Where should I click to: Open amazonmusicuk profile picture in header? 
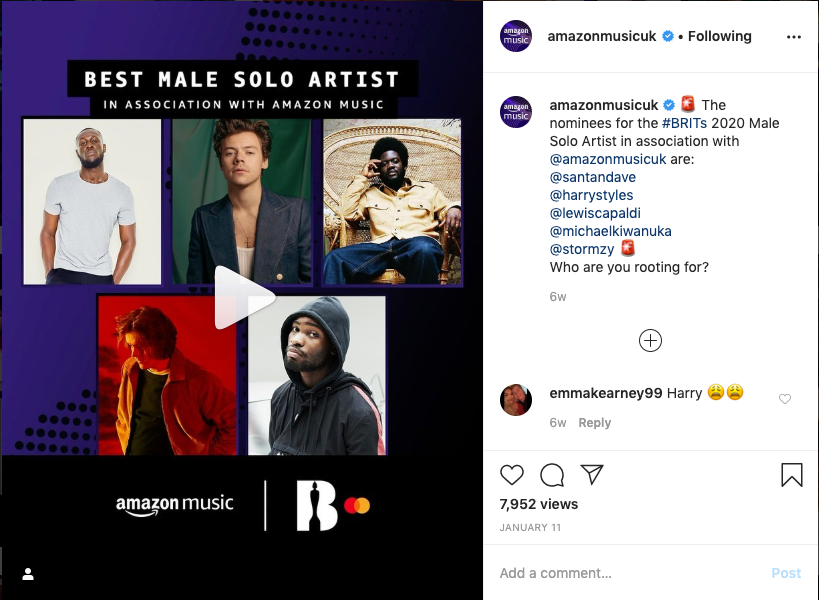coord(516,36)
